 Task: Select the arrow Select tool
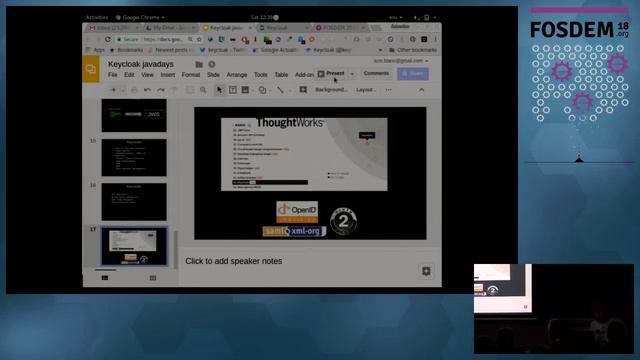pyautogui.click(x=220, y=90)
